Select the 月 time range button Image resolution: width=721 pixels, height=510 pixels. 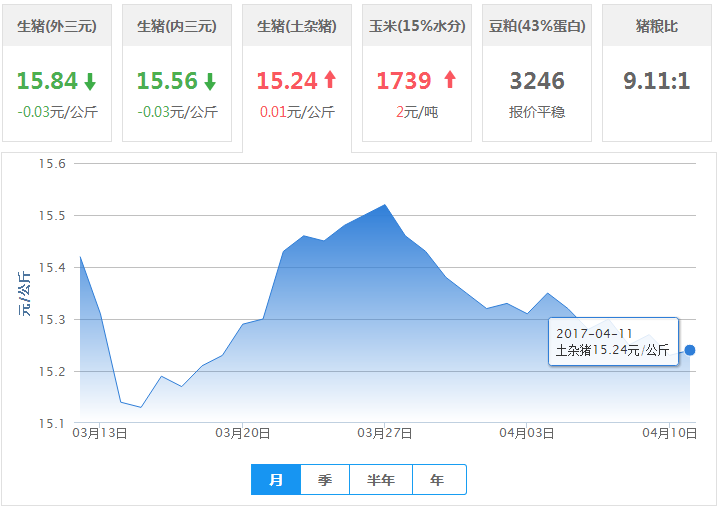(277, 480)
